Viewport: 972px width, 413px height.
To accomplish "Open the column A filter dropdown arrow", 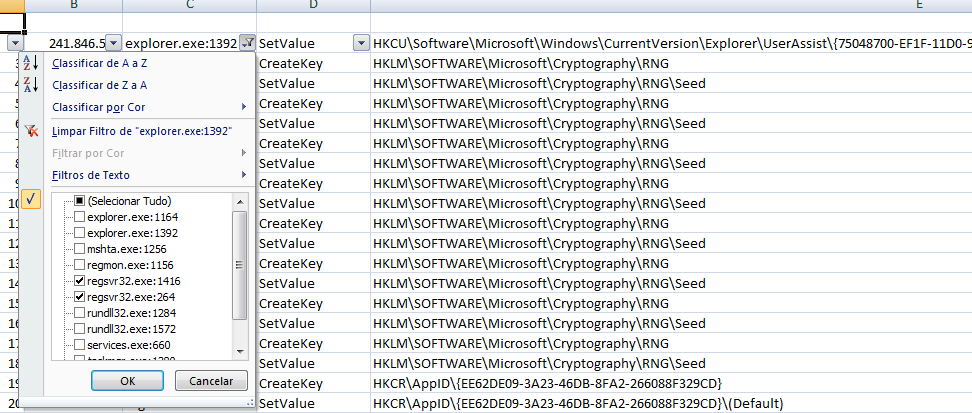I will pyautogui.click(x=13, y=44).
